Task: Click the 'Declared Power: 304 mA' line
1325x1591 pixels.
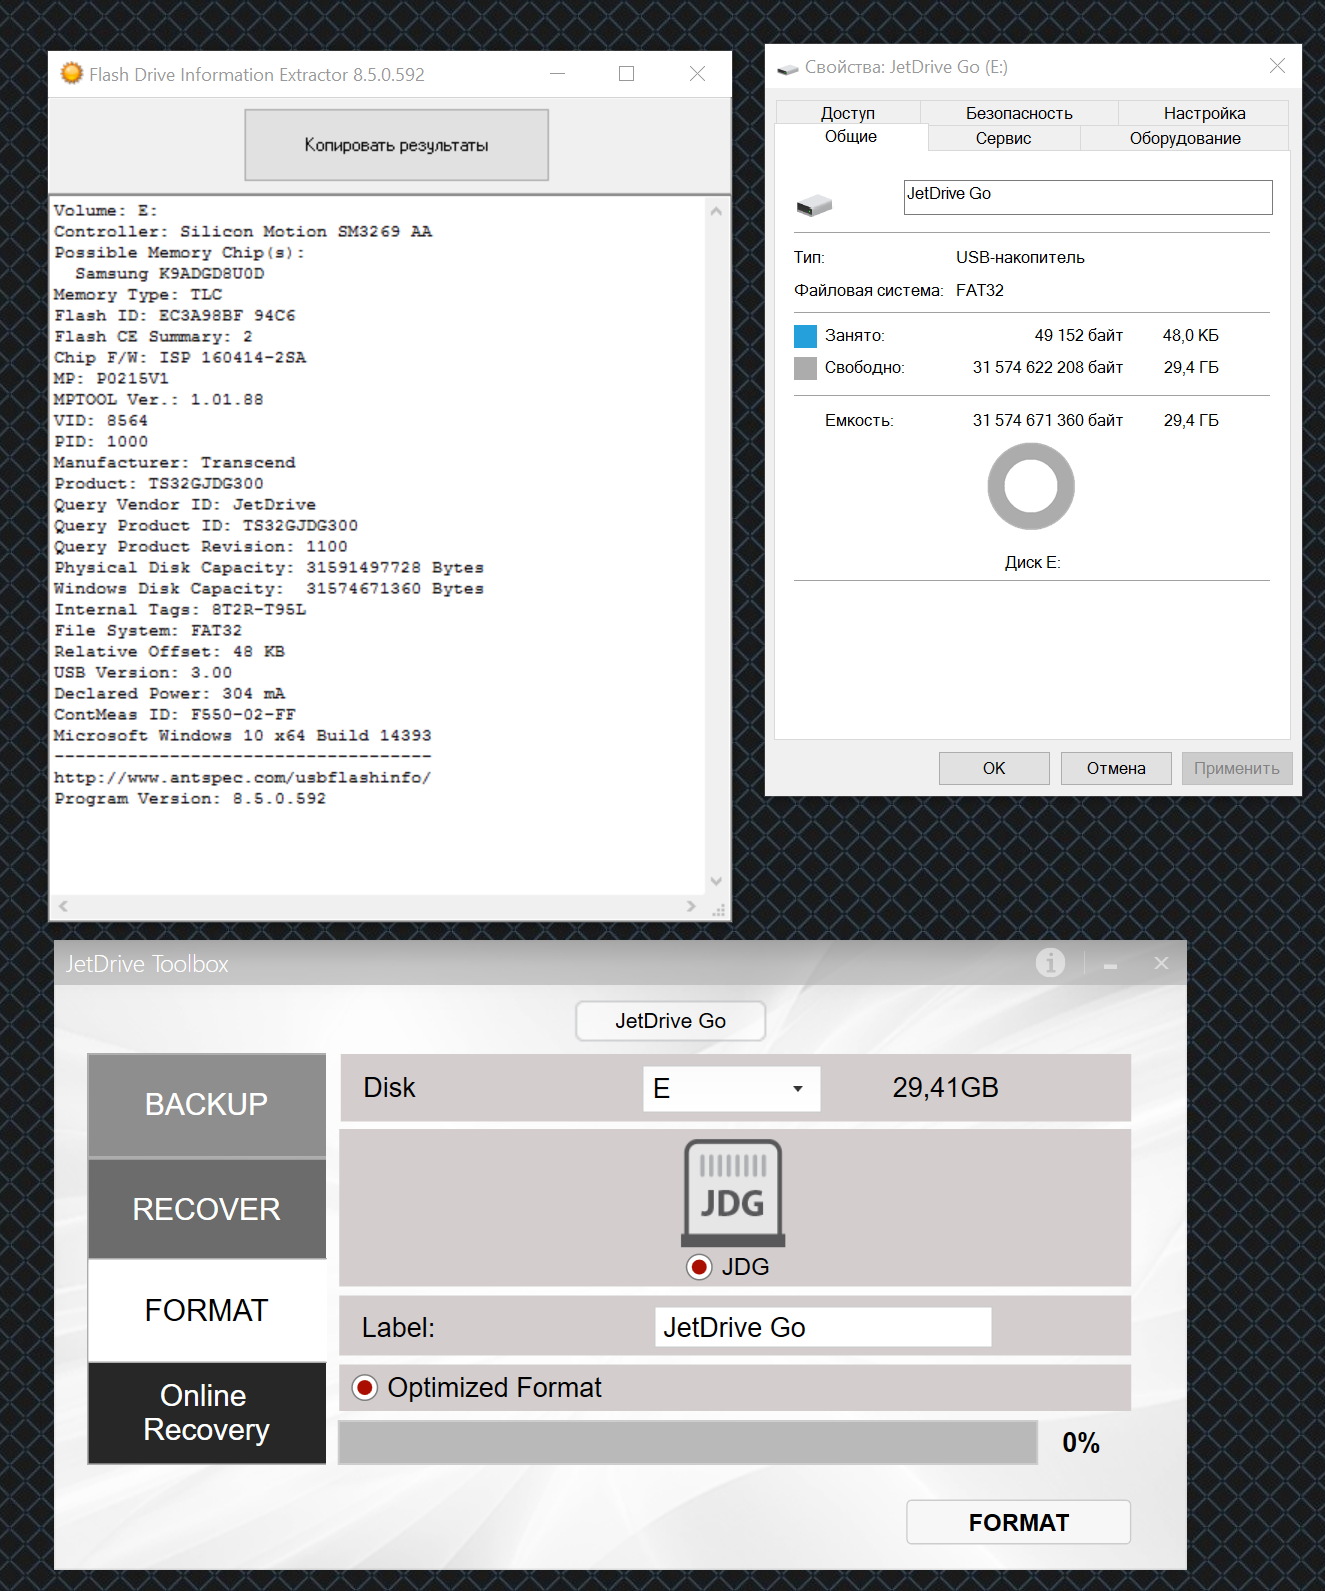Action: click(170, 693)
